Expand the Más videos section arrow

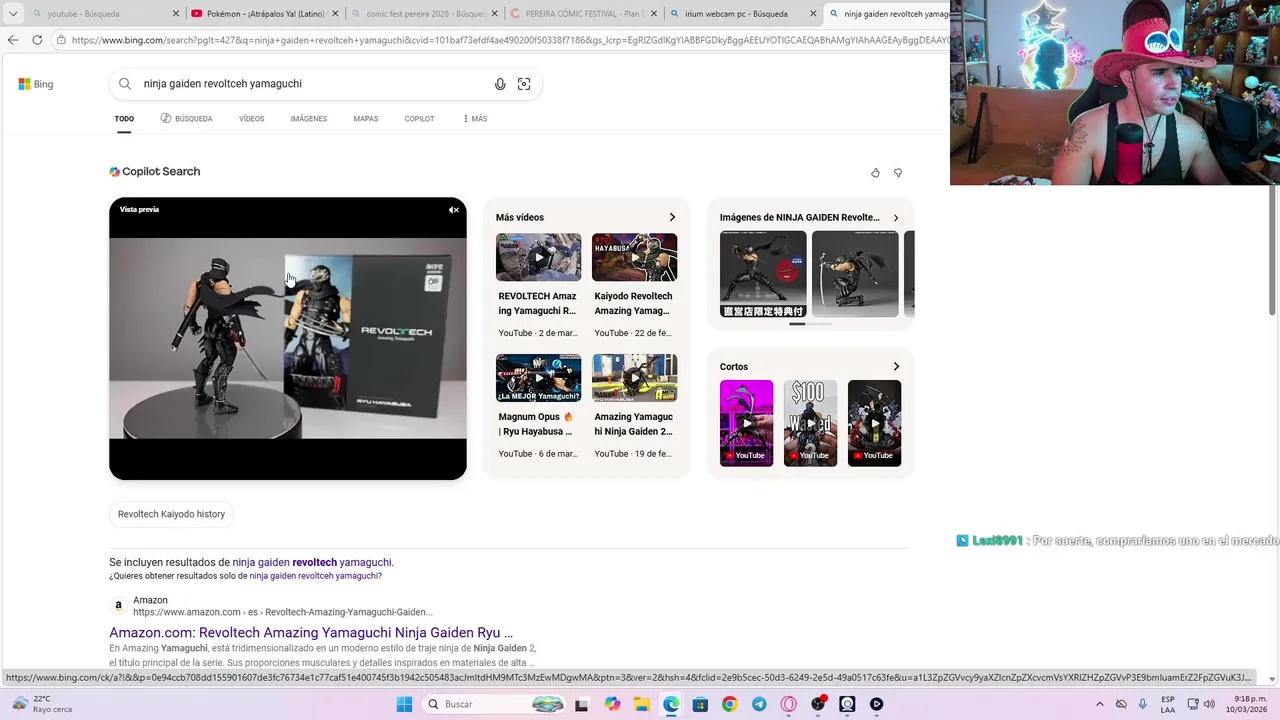pos(672,217)
